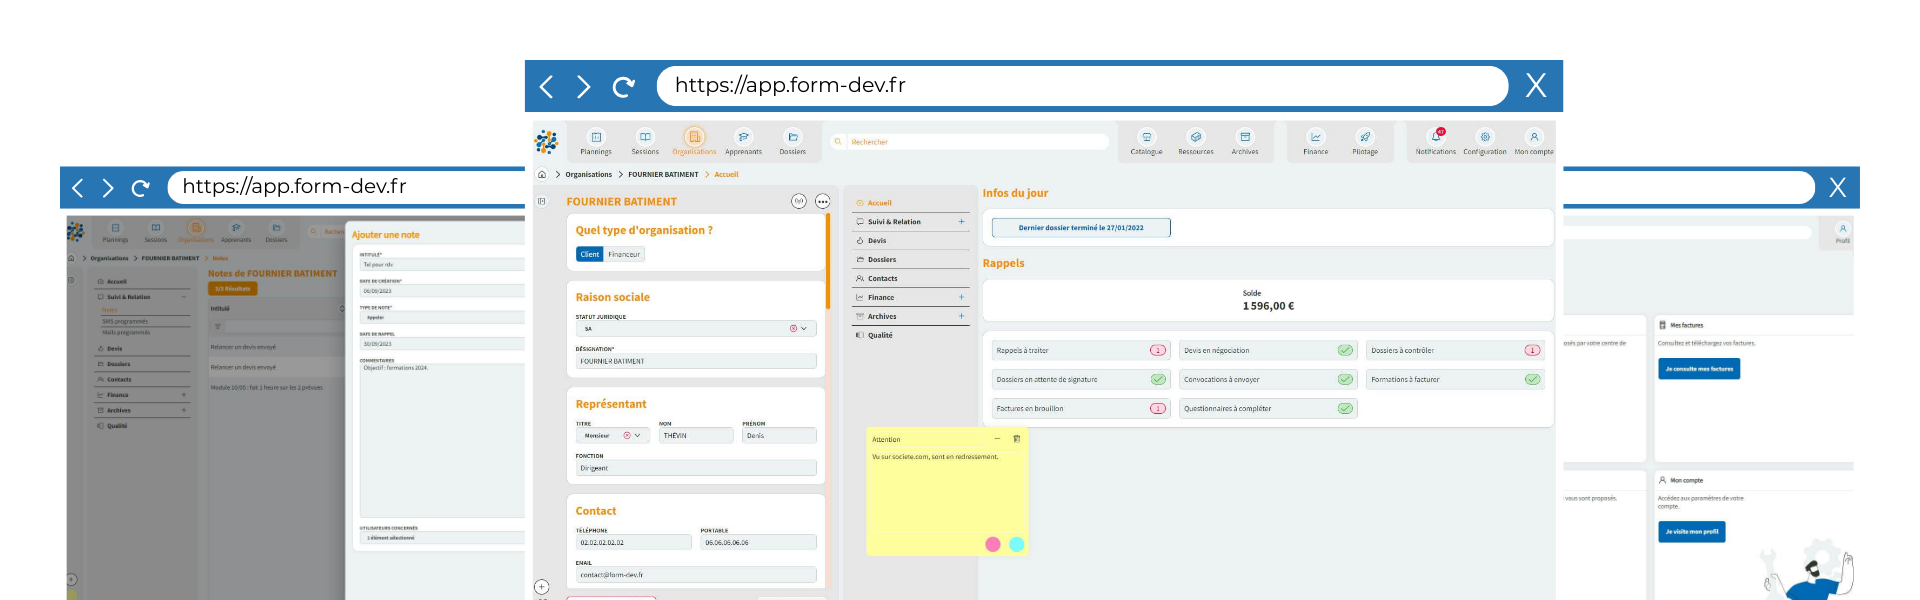
Task: Open the Plannings calendar icon
Action: point(596,138)
